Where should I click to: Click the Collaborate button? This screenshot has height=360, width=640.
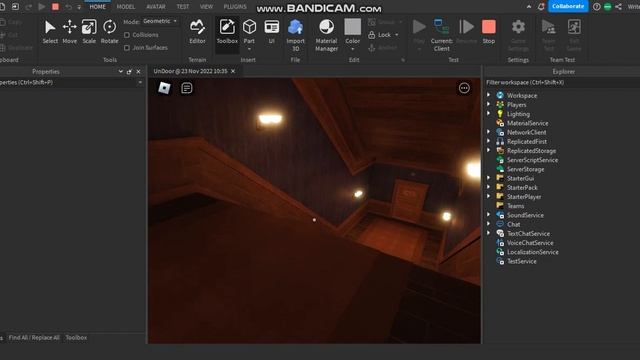[x=568, y=7]
